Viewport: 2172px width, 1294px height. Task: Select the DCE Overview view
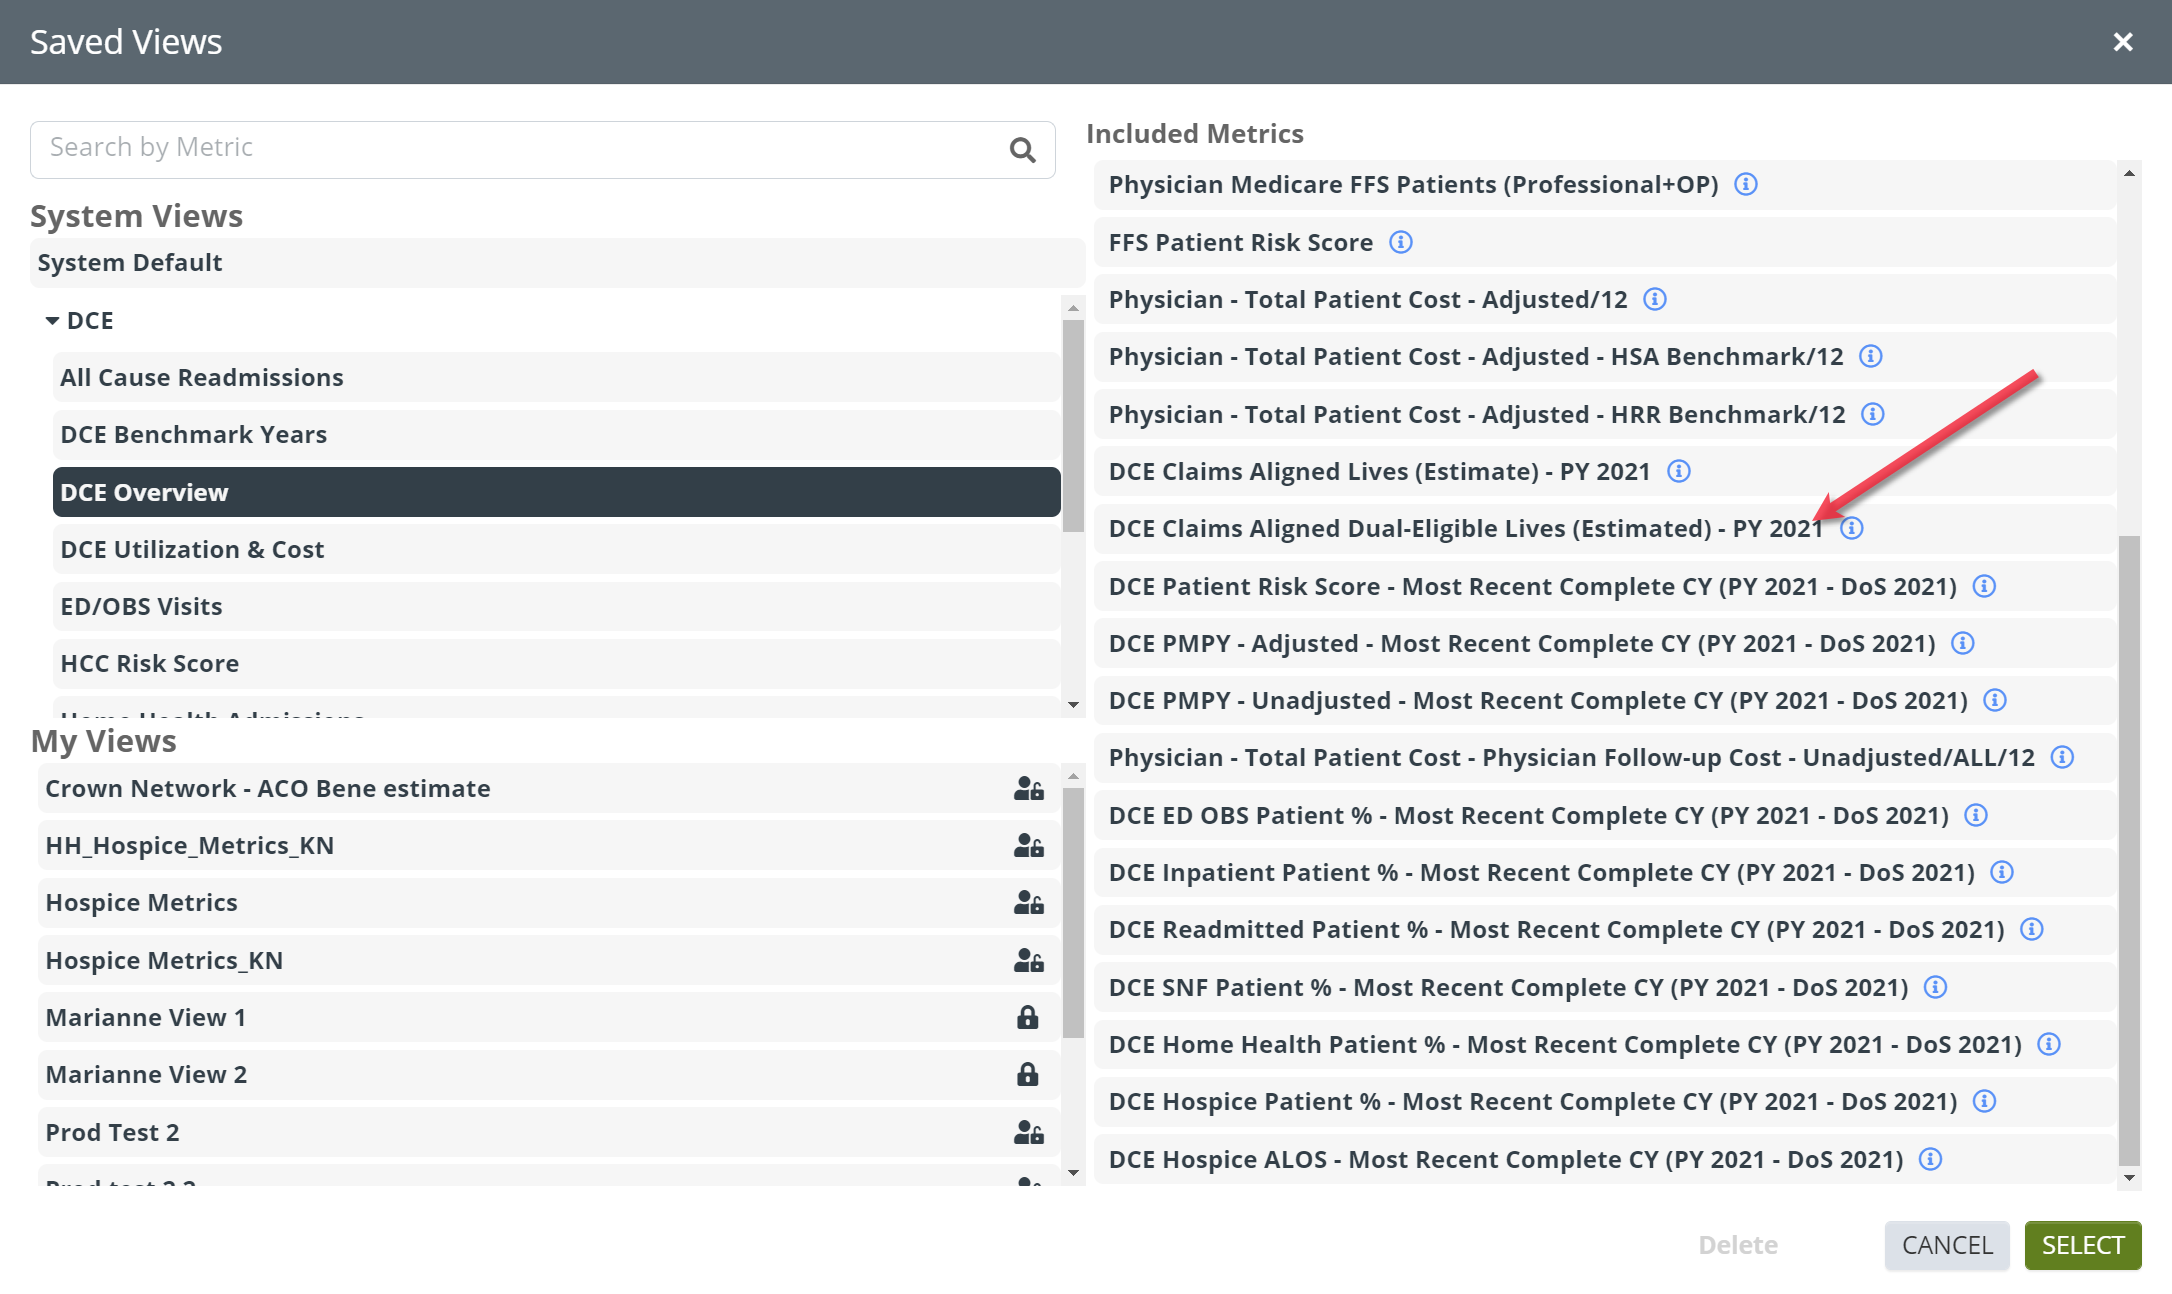pos(556,492)
